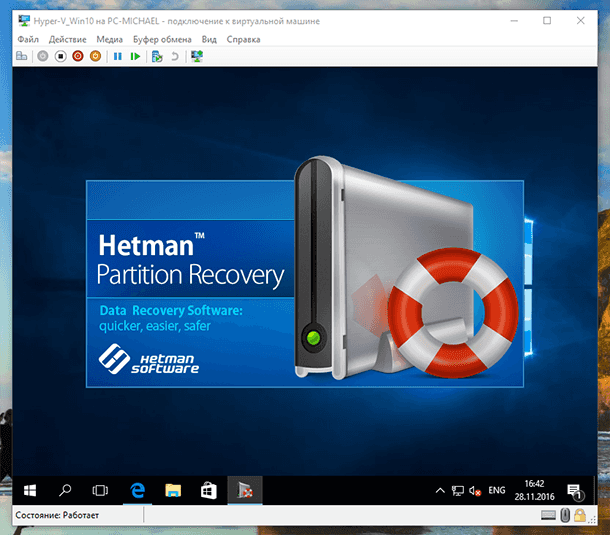The height and width of the screenshot is (535, 610).
Task: Open Task View on guest taskbar
Action: tap(100, 490)
